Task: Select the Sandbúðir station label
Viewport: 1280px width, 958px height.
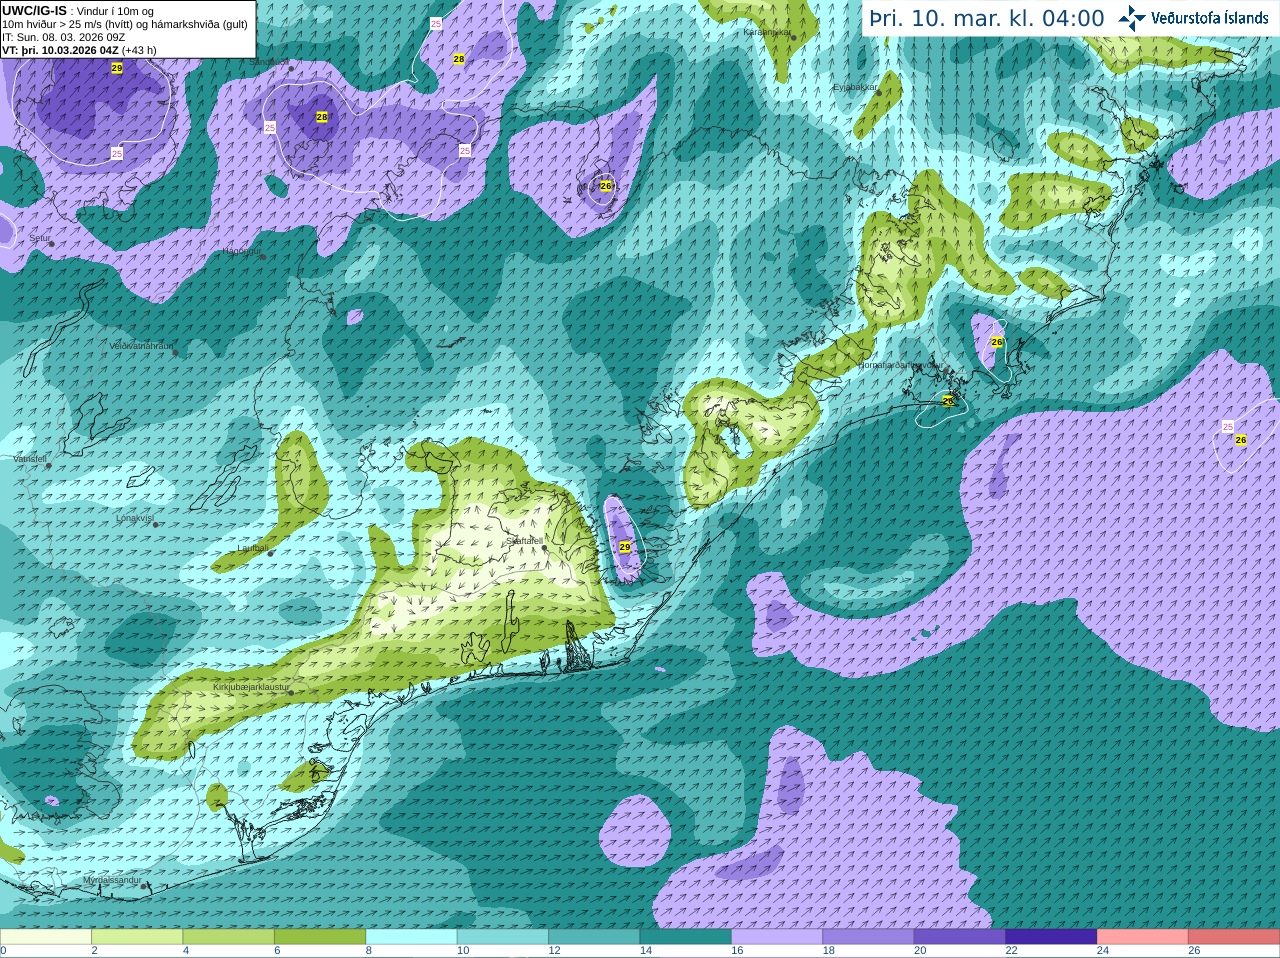Action: [268, 62]
